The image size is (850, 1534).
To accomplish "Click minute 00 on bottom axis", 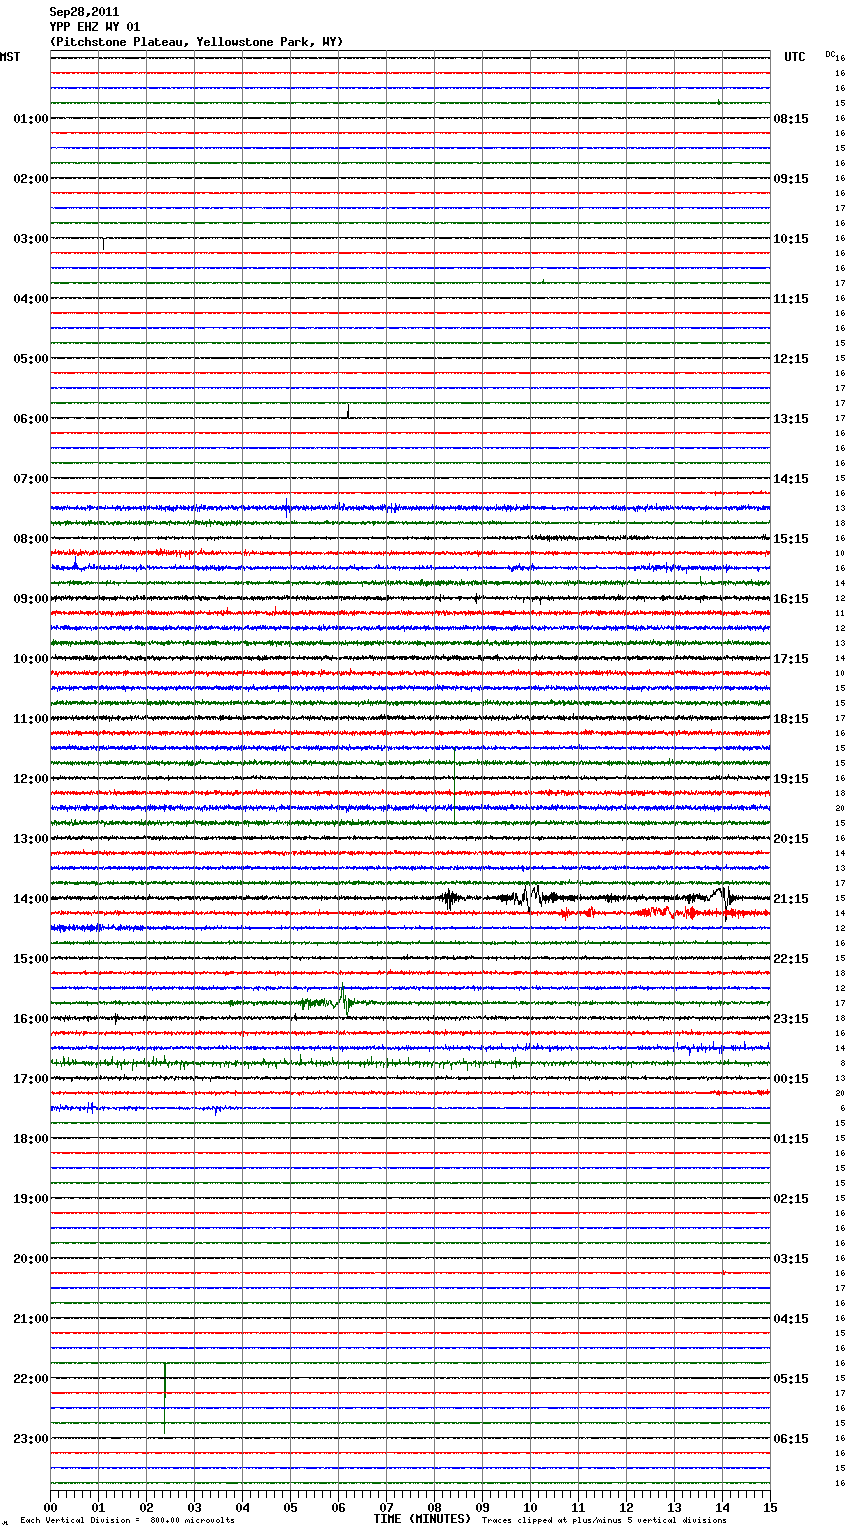I will (x=51, y=1507).
